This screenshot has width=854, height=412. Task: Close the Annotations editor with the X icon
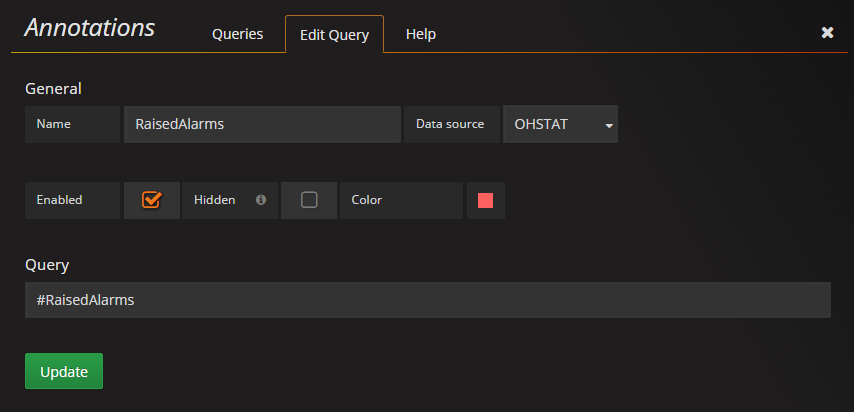pyautogui.click(x=827, y=33)
